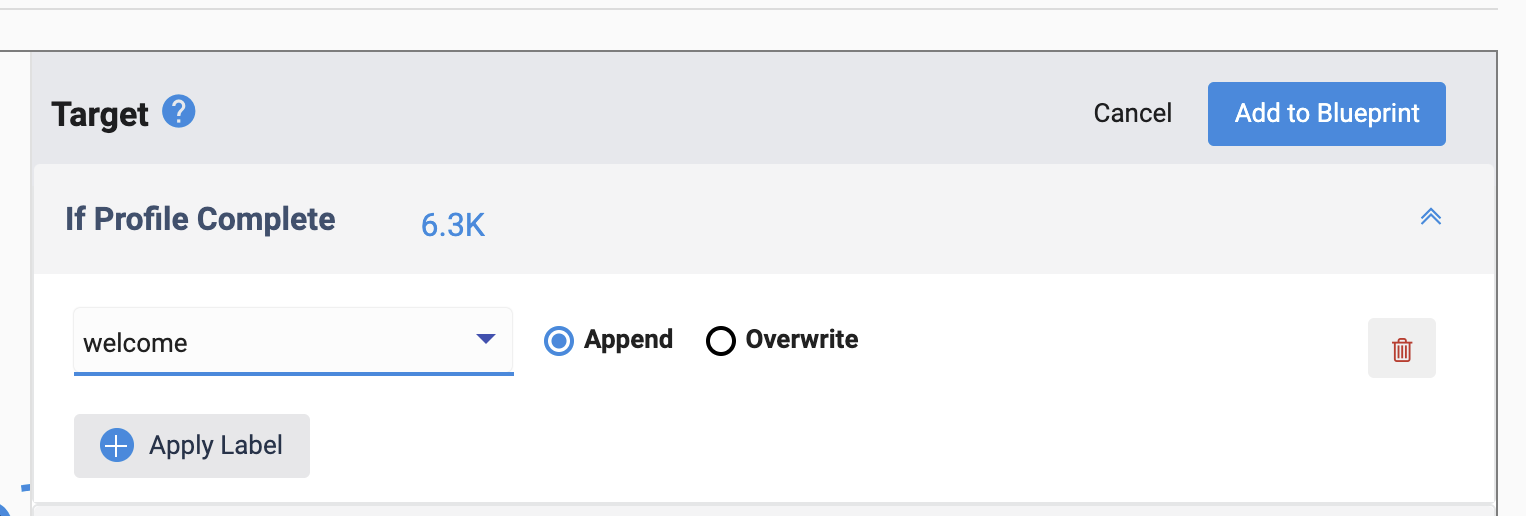Open the 6.3K profile count link
This screenshot has height=516, width=1526.
(x=453, y=226)
